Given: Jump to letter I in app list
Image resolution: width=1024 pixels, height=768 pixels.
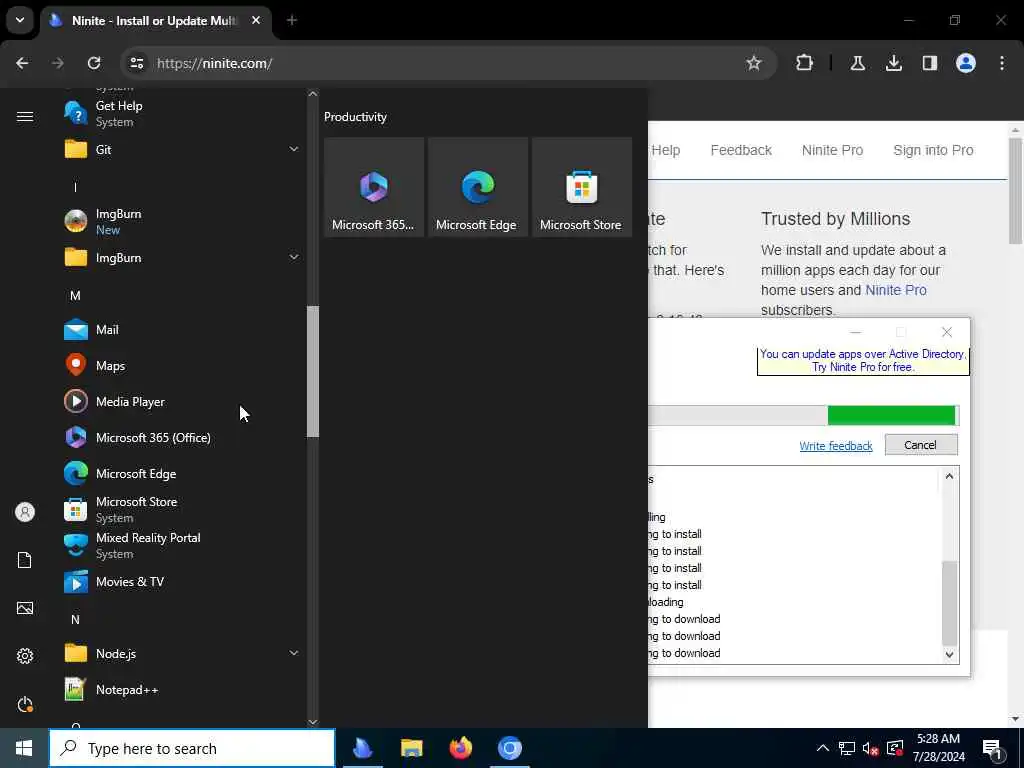Looking at the screenshot, I should pos(75,187).
